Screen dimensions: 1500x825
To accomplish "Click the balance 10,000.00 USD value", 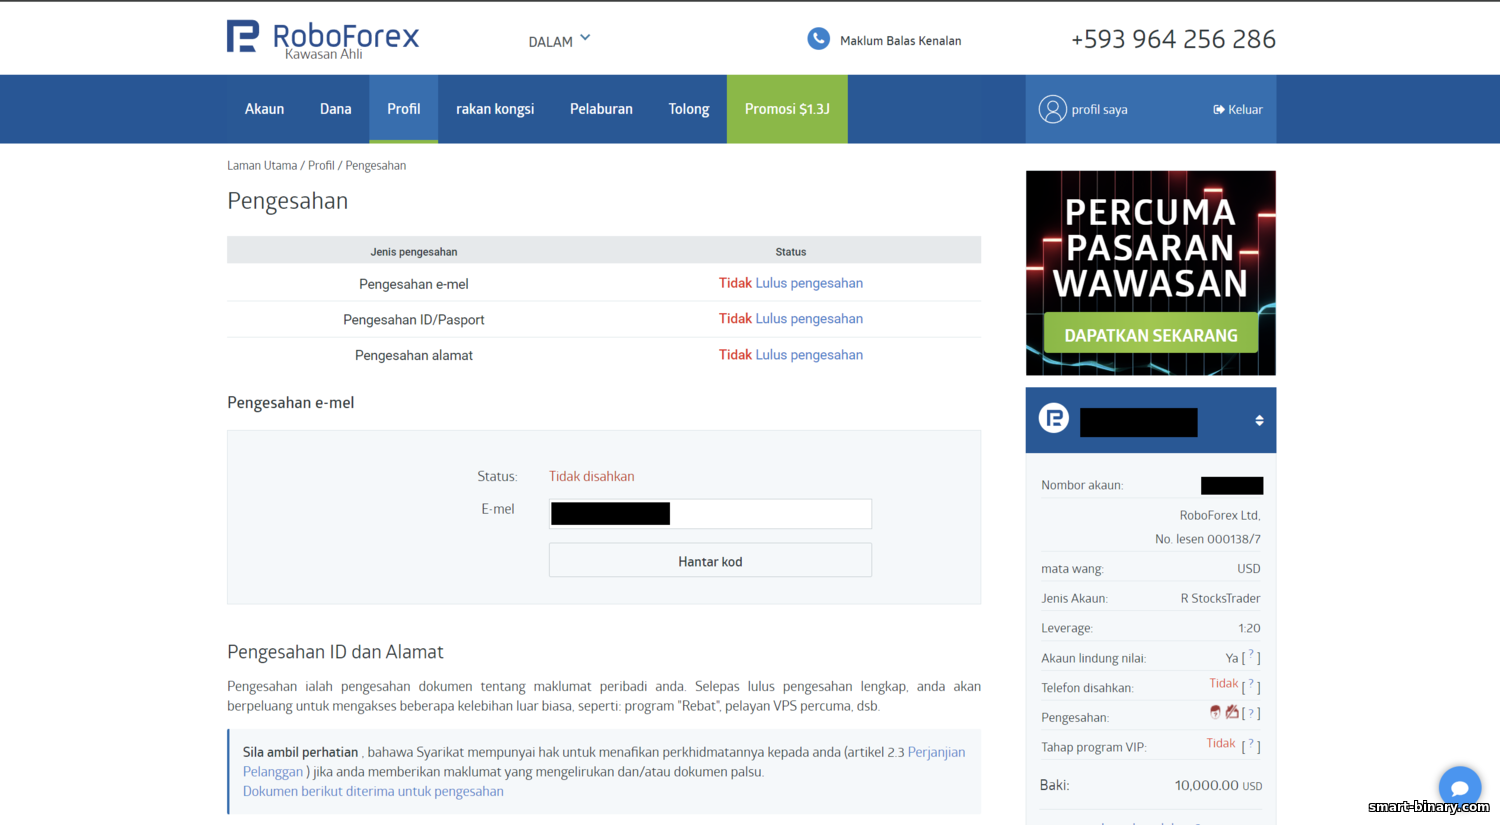I will click(x=1218, y=786).
